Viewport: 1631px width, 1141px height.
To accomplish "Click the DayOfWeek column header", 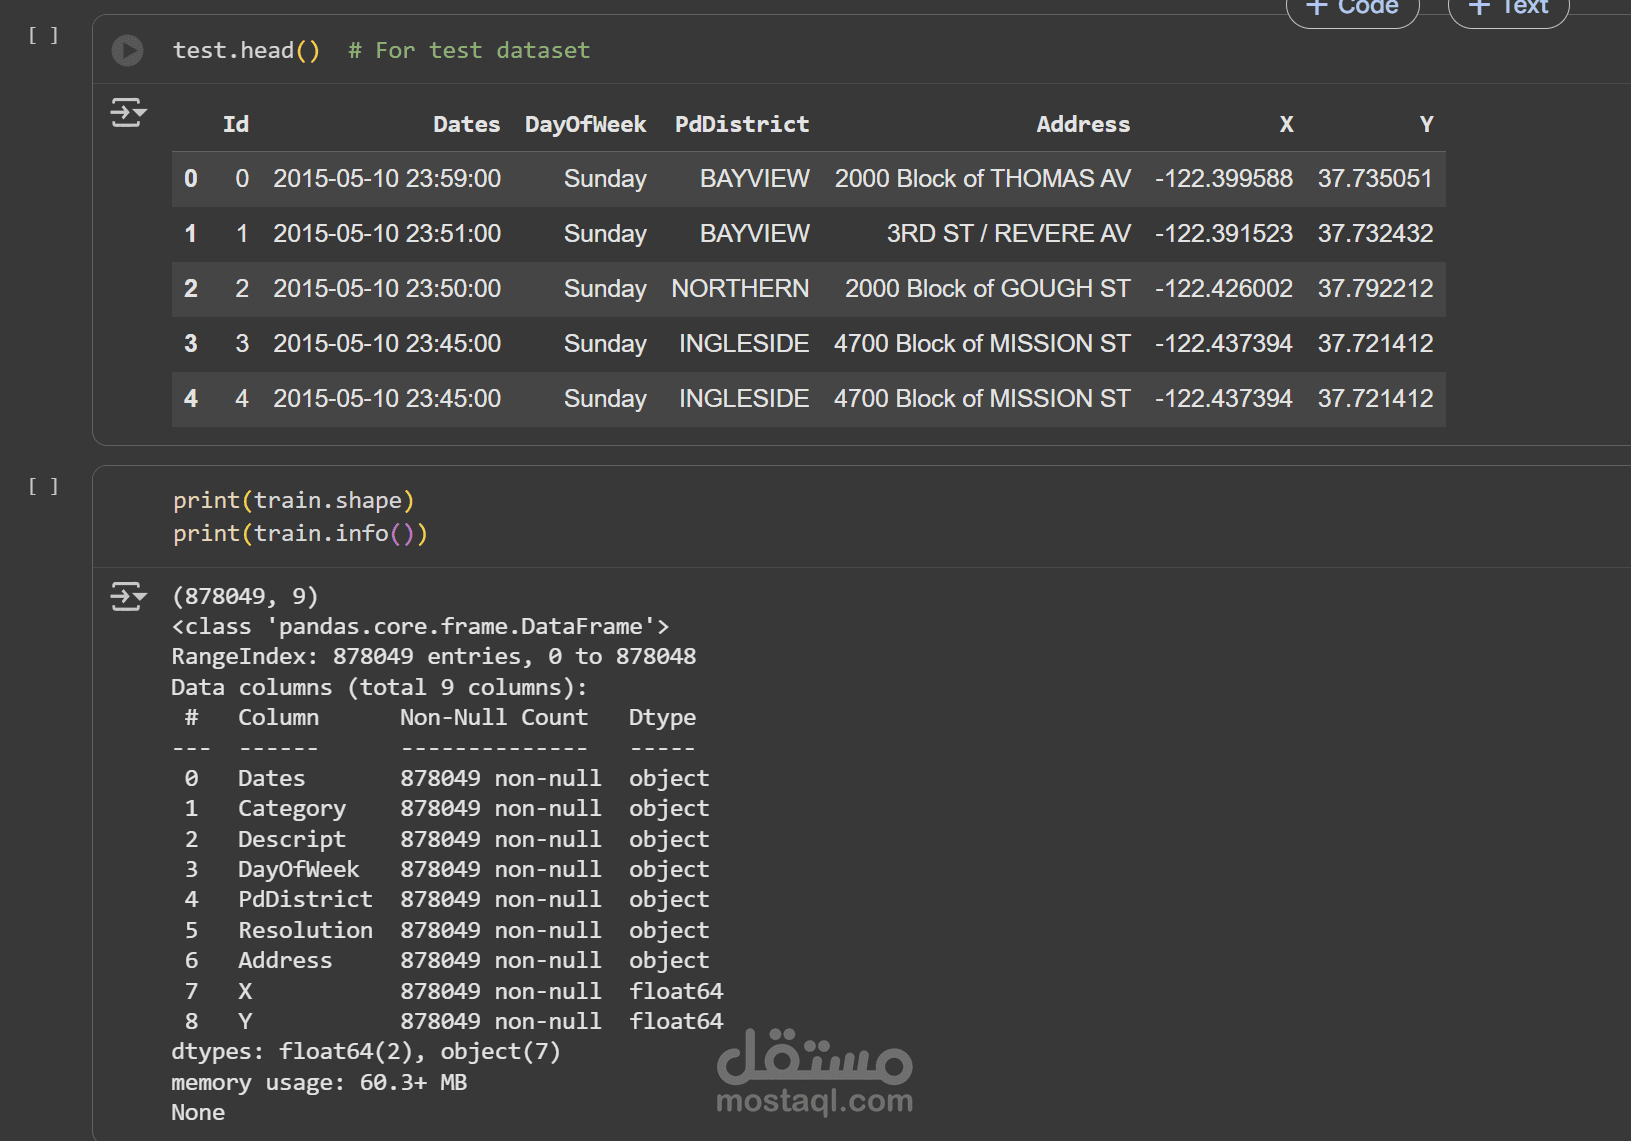I will coord(585,125).
